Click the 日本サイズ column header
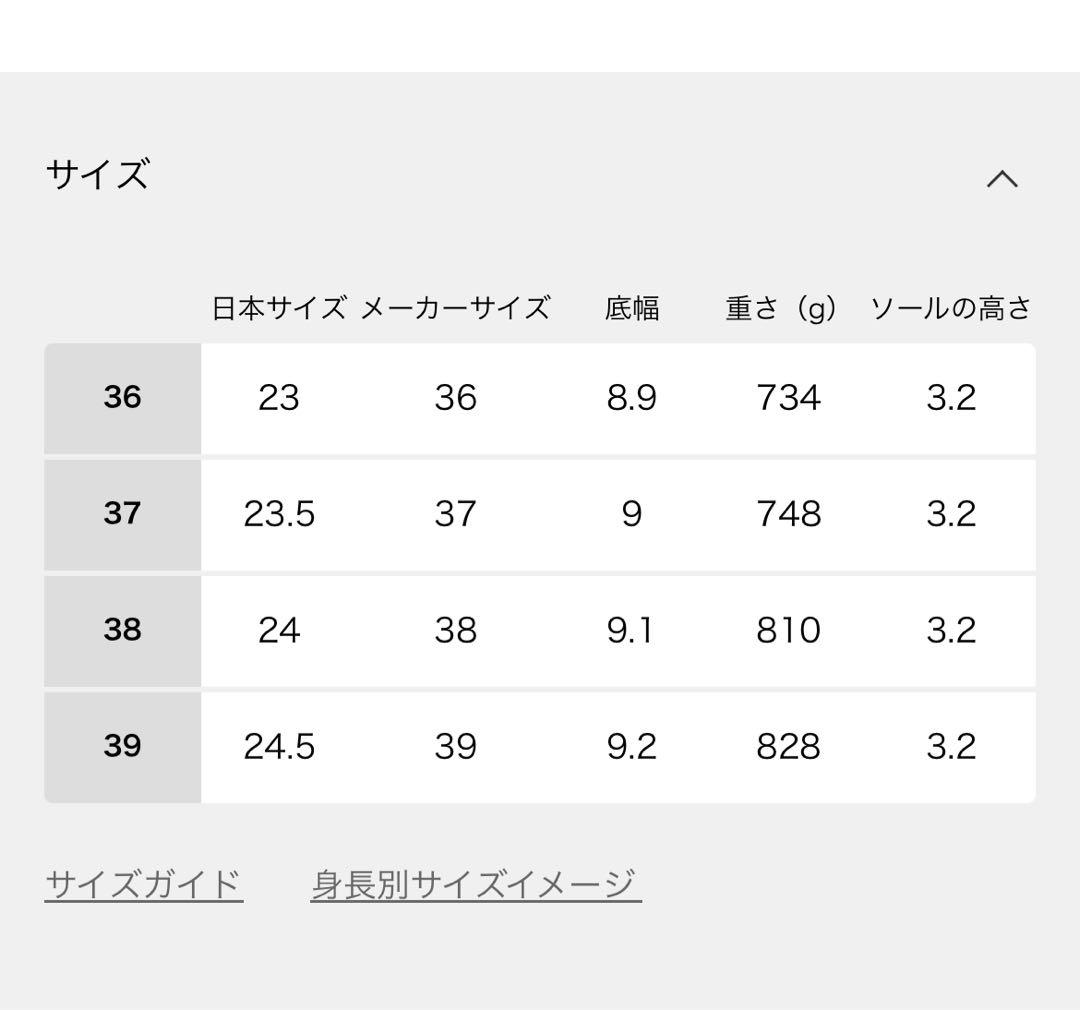This screenshot has width=1080, height=1010. tap(278, 308)
